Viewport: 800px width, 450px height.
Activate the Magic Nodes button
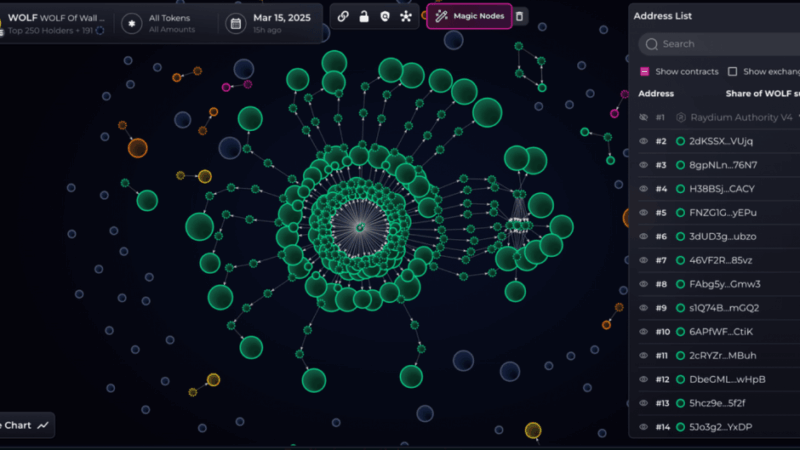pyautogui.click(x=469, y=16)
